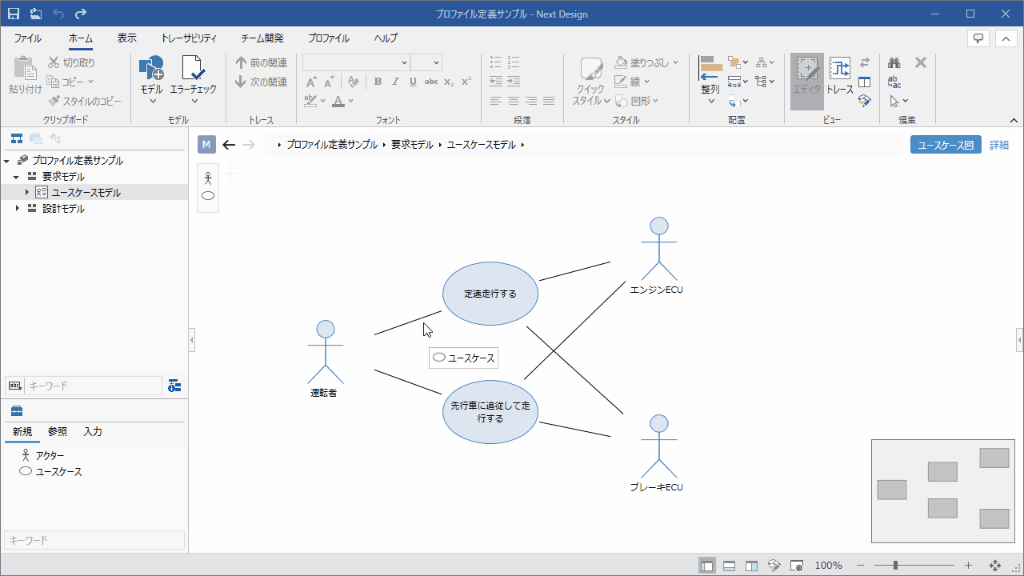The height and width of the screenshot is (576, 1024).
Task: Open the モデル add-model button
Action: click(x=152, y=78)
